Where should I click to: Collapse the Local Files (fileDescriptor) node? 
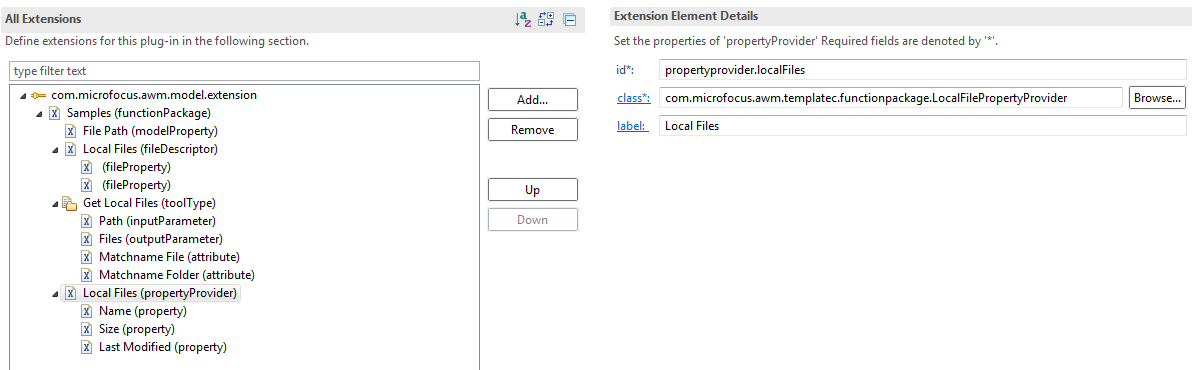[x=55, y=150]
